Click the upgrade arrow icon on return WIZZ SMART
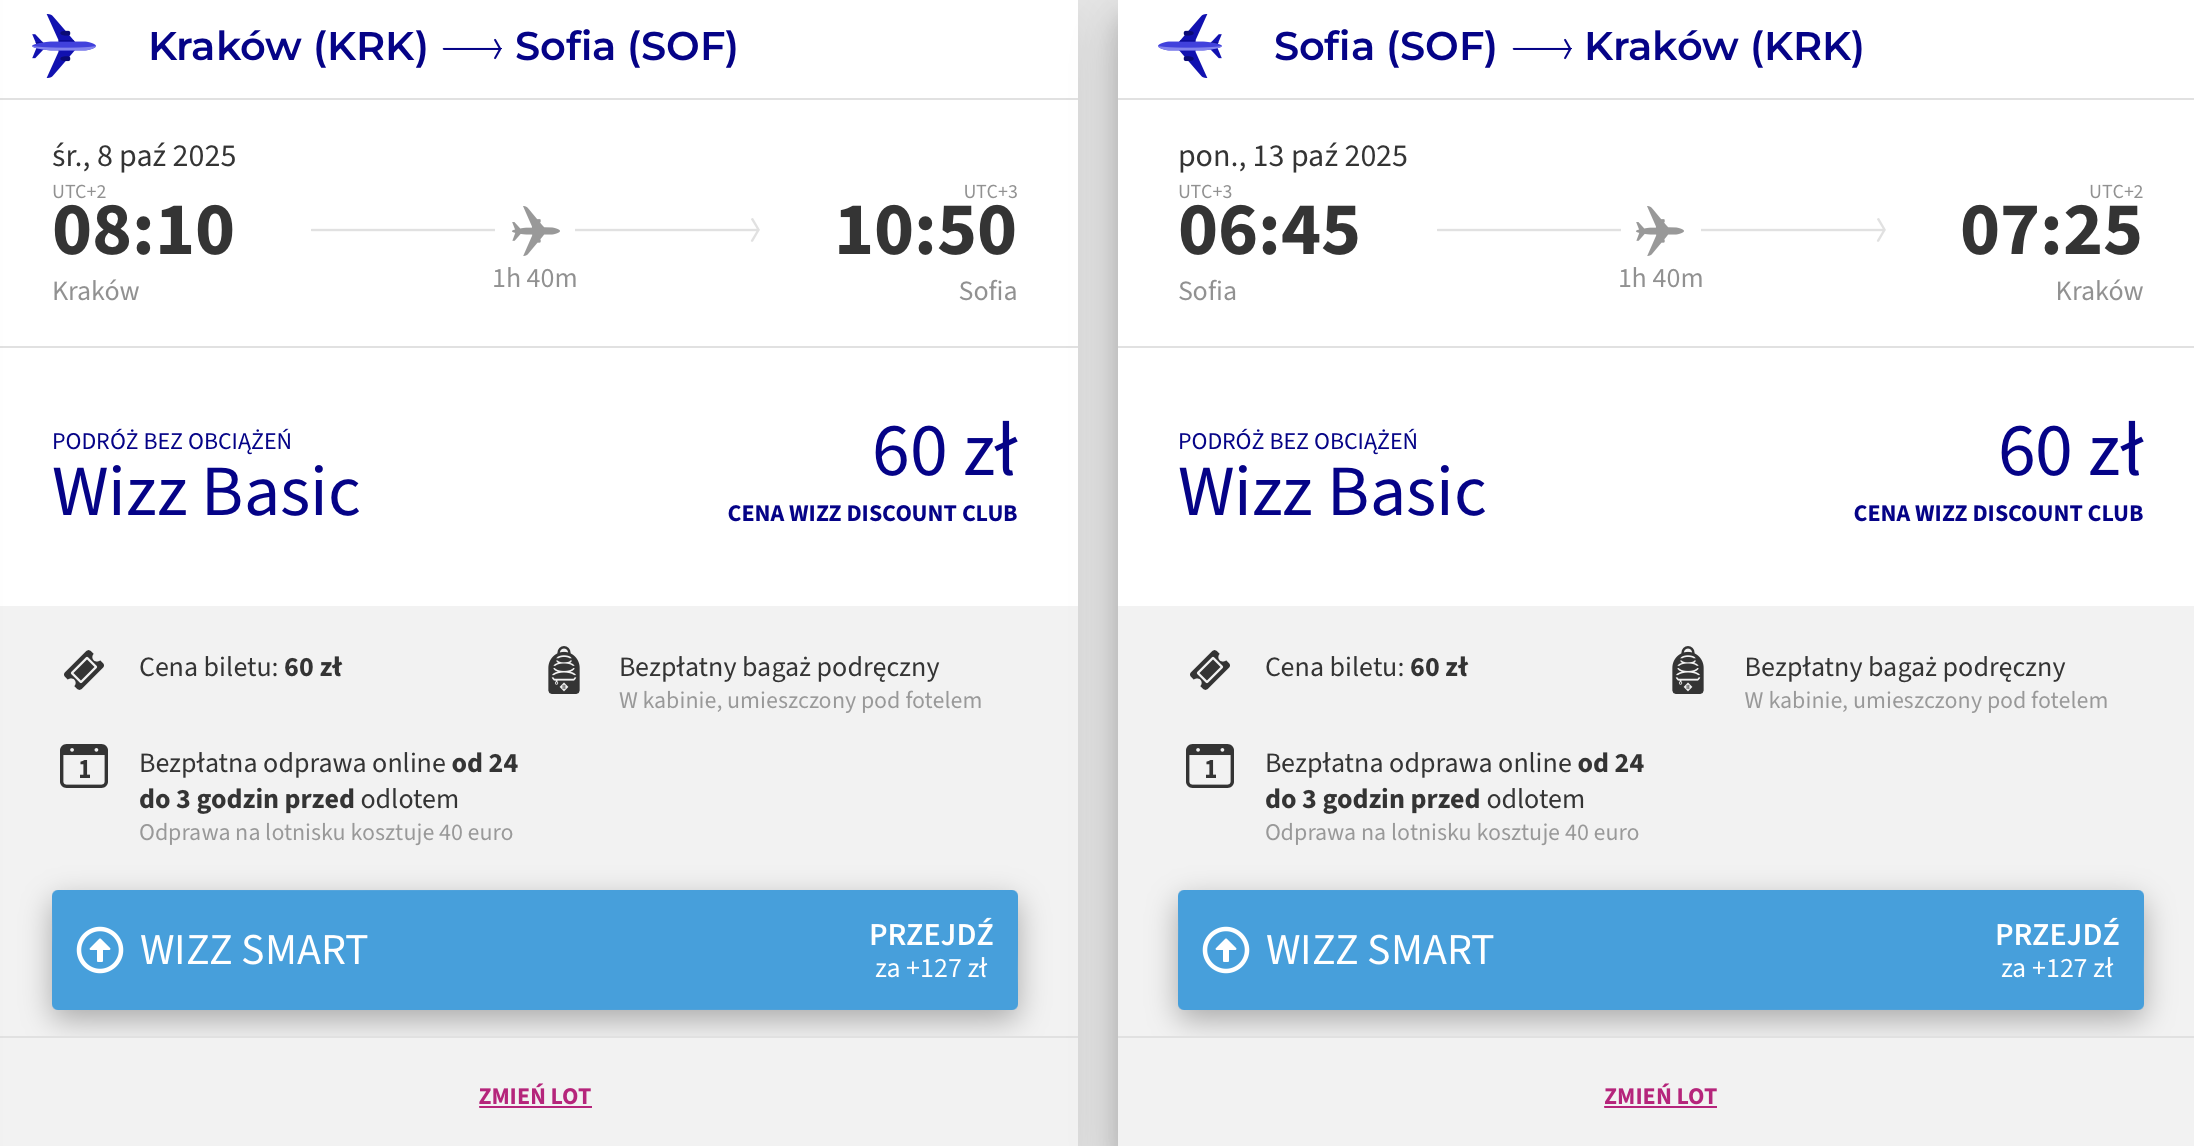 point(1226,950)
